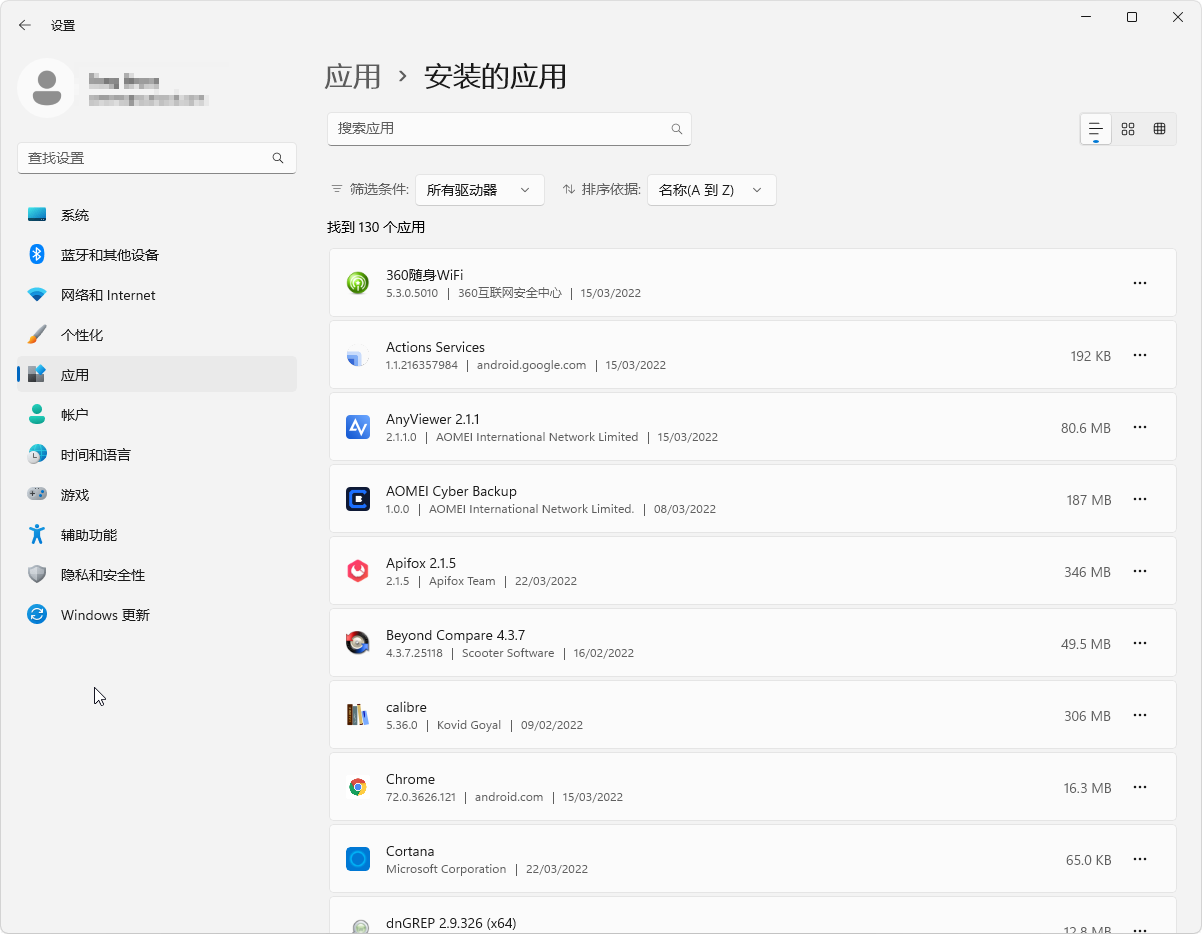Click the search icon in 查找设置 box

click(278, 158)
